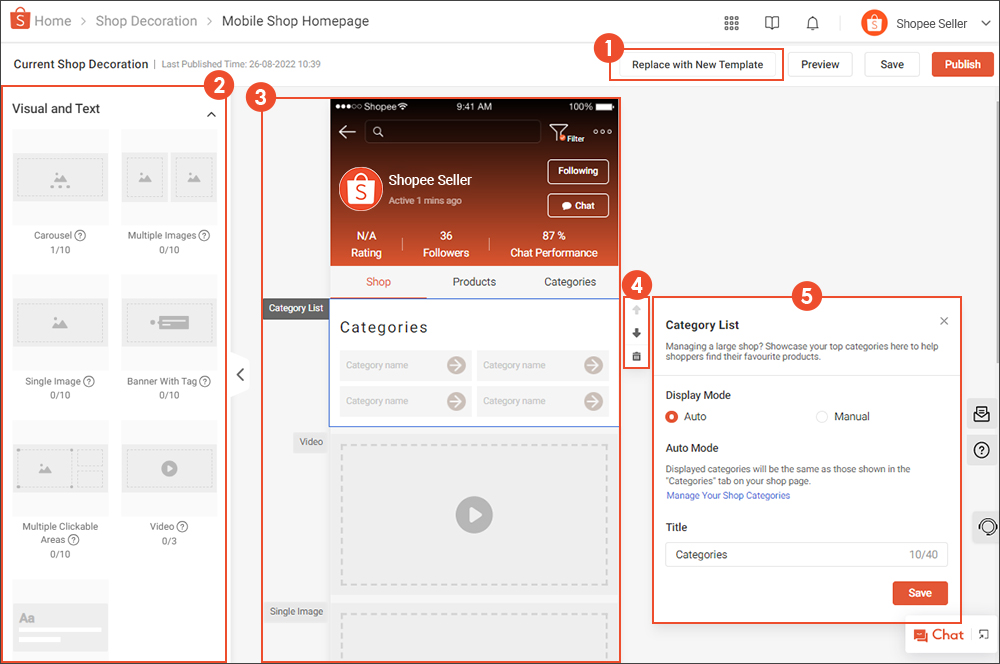The height and width of the screenshot is (664, 1000).
Task: Switch to Manual display mode
Action: click(x=821, y=417)
